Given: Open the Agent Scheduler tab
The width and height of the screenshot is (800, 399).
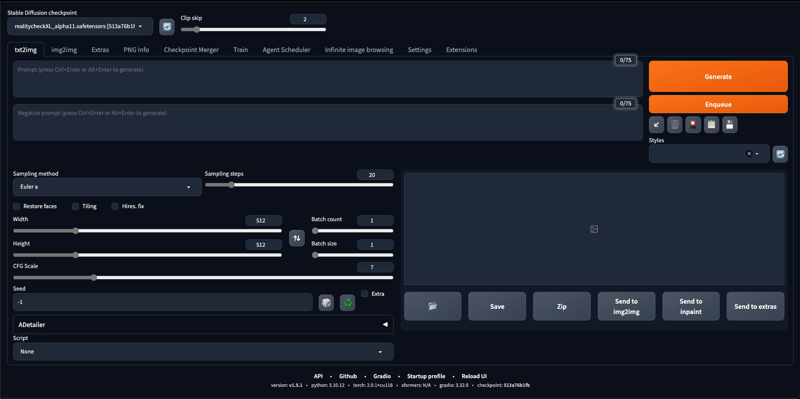Looking at the screenshot, I should [x=286, y=50].
